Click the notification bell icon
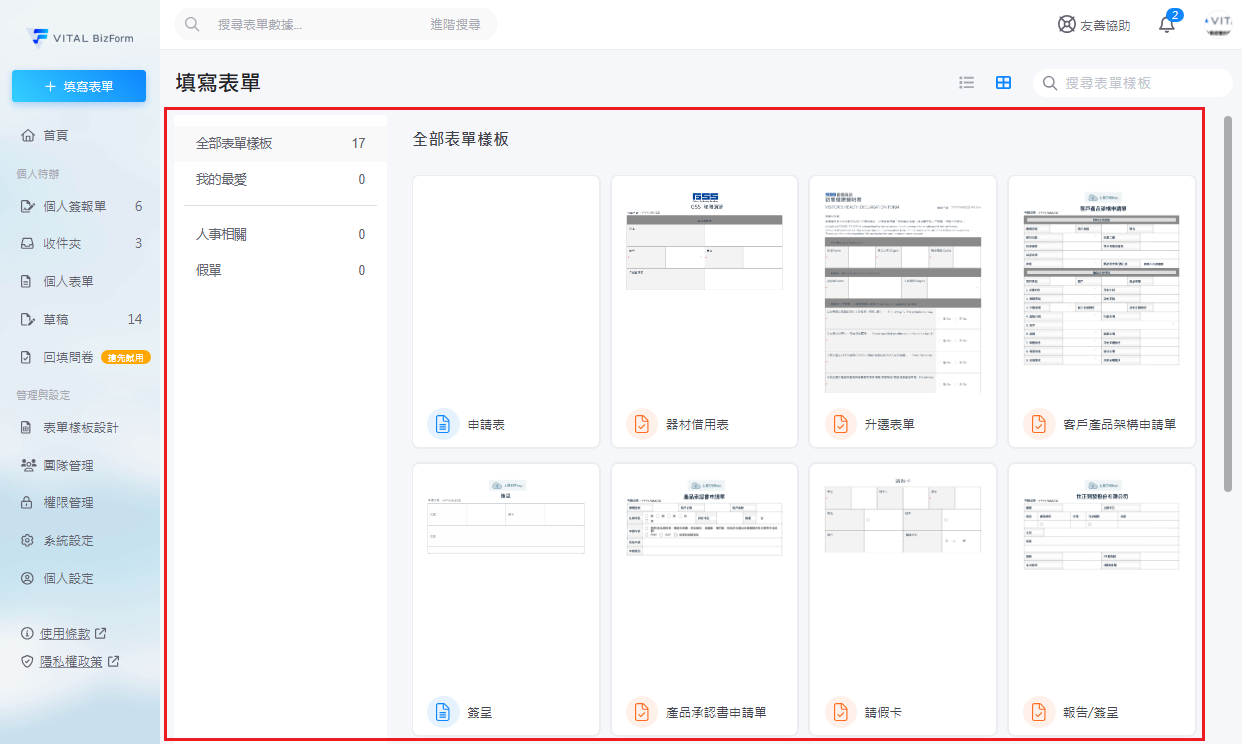The height and width of the screenshot is (744, 1242). 1166,25
